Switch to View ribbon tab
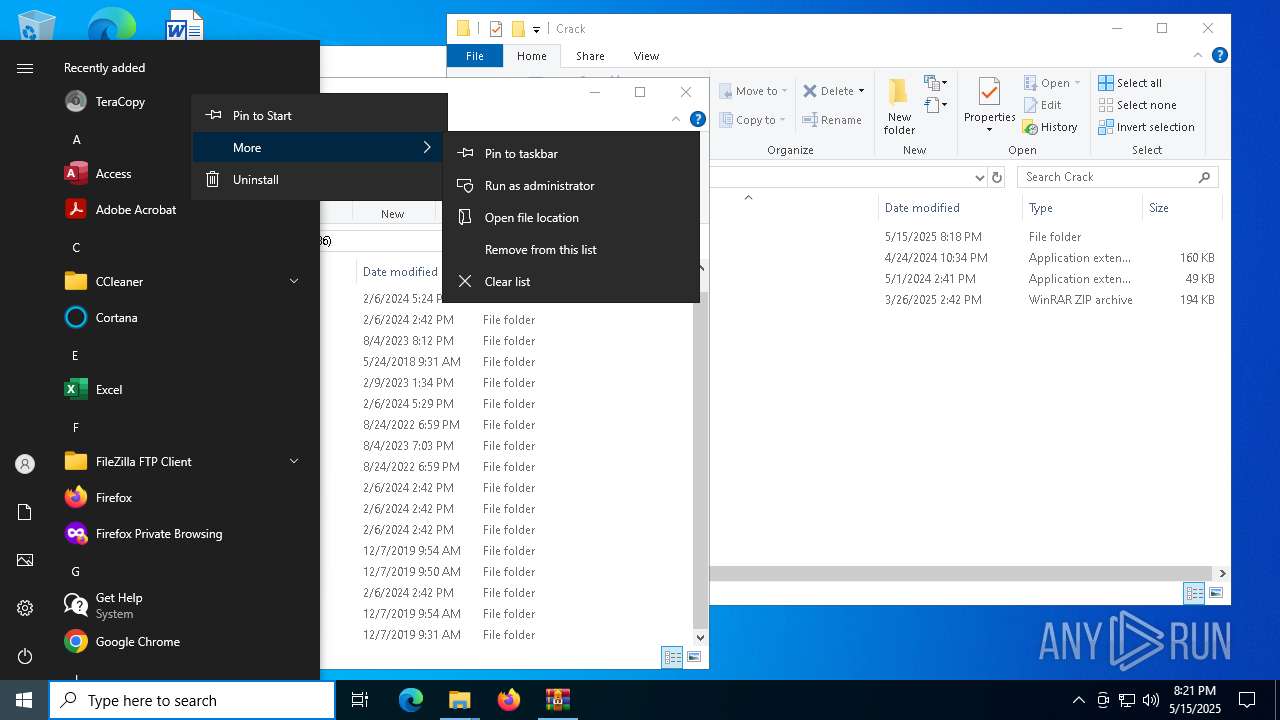 [x=646, y=56]
